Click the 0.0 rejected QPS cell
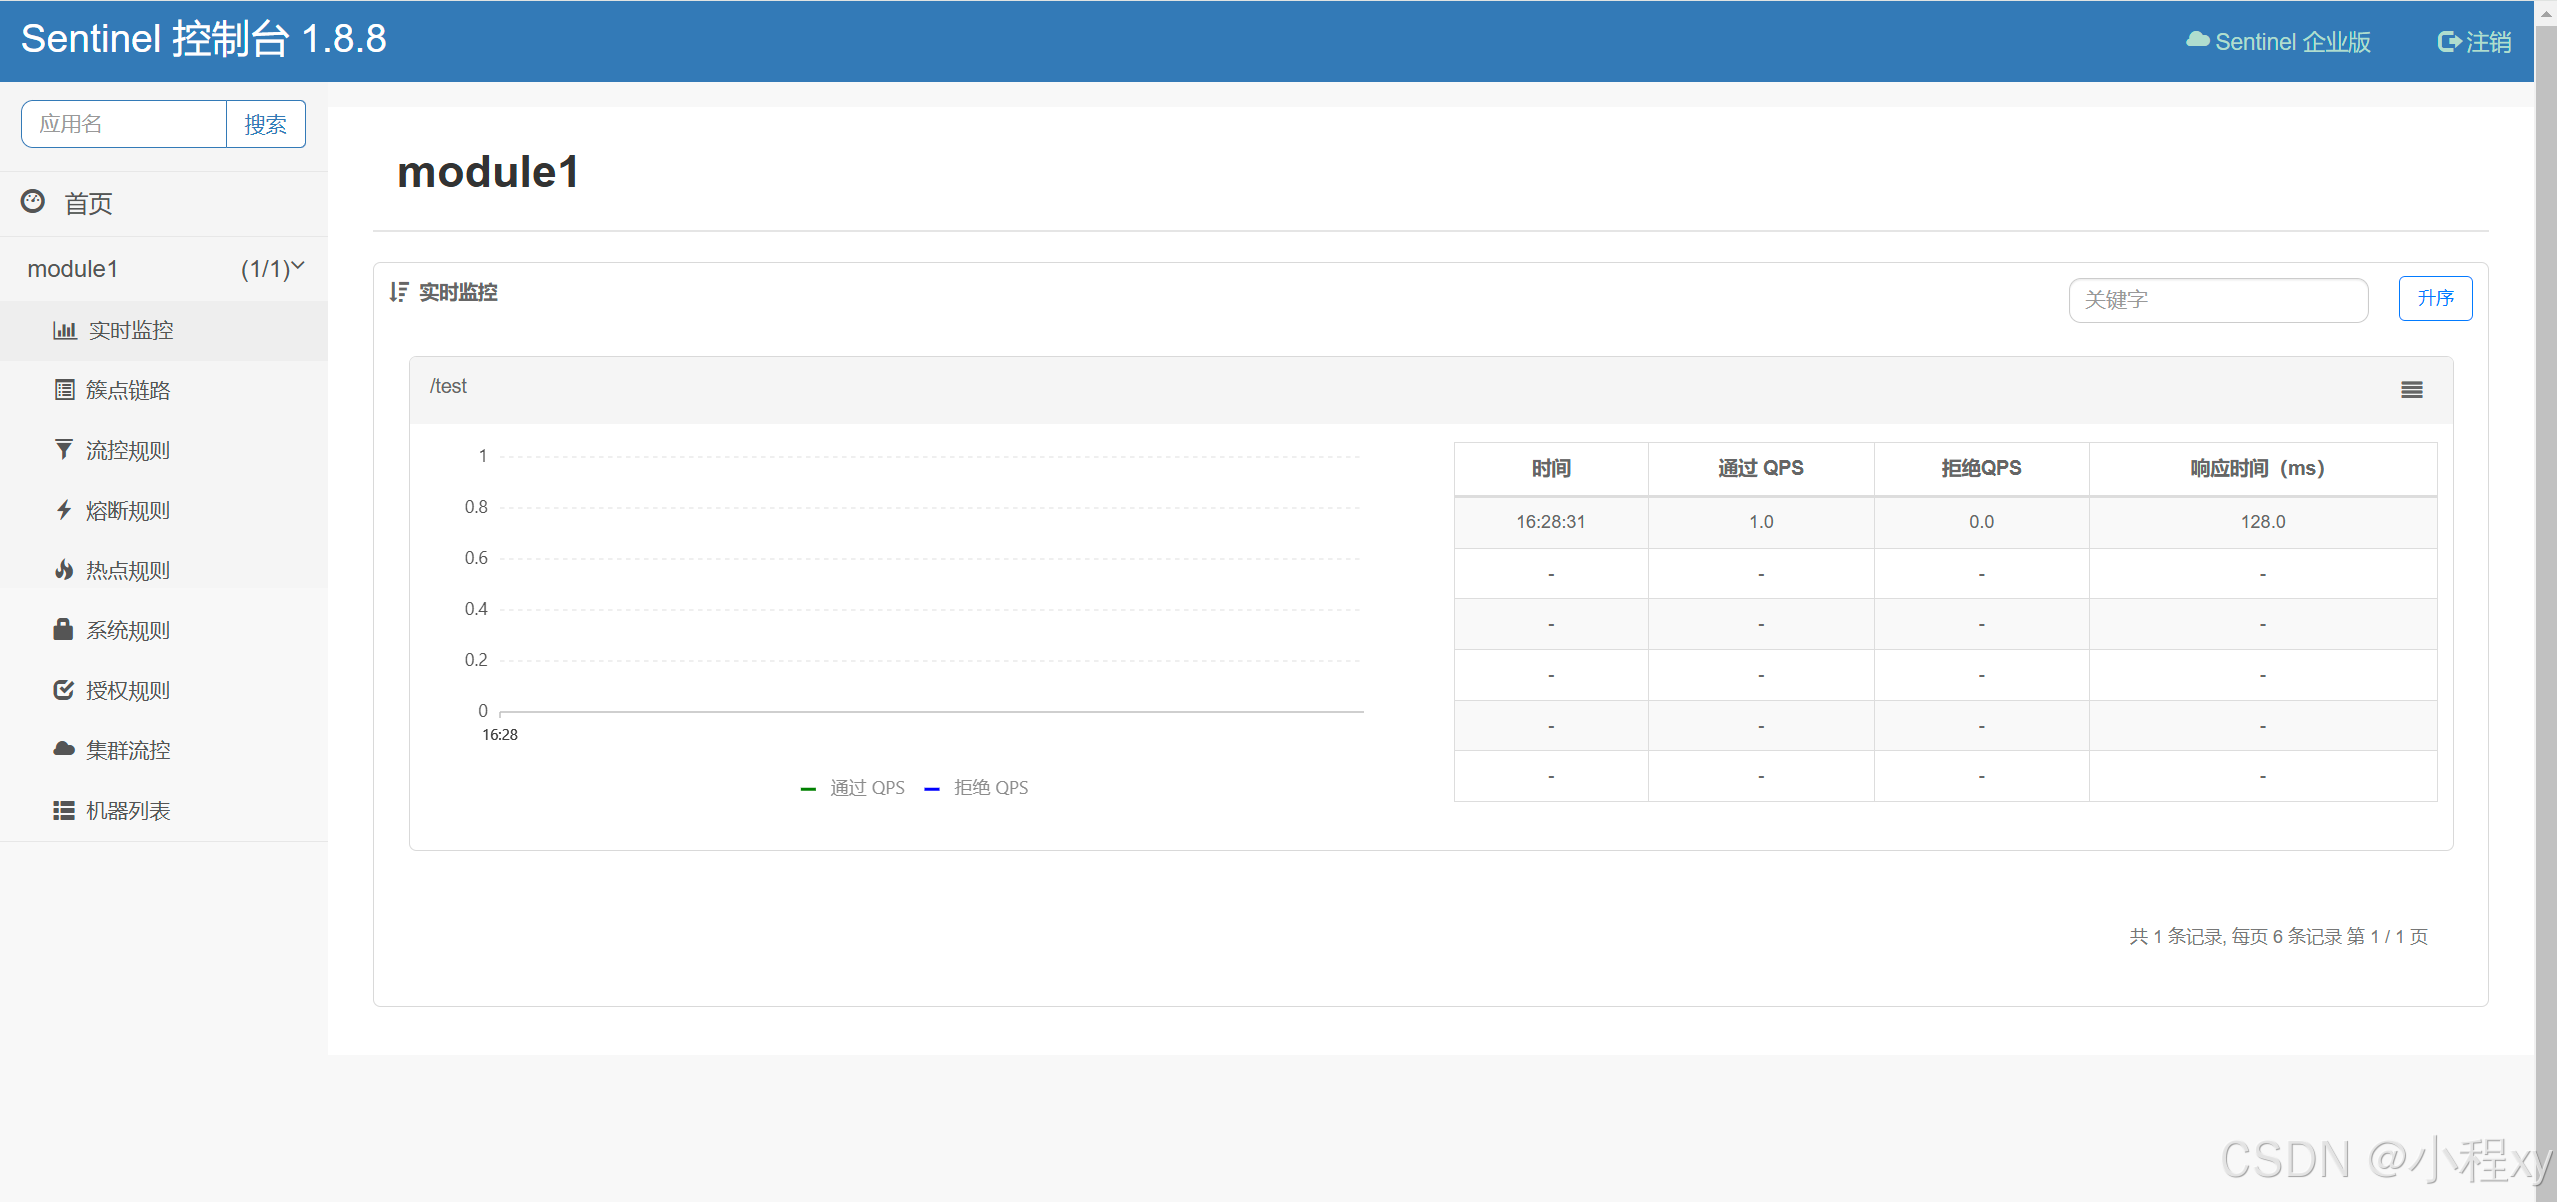 click(x=1982, y=522)
